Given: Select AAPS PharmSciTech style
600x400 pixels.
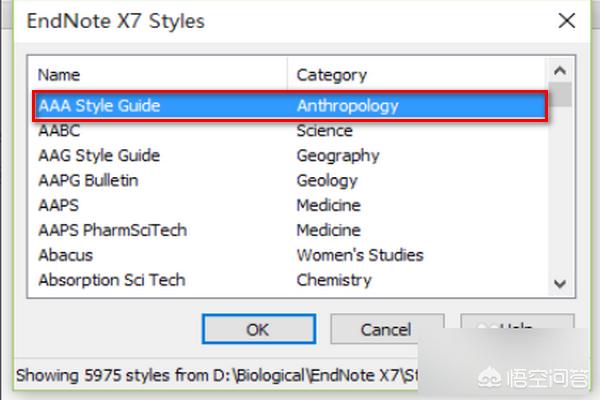Looking at the screenshot, I should [112, 230].
